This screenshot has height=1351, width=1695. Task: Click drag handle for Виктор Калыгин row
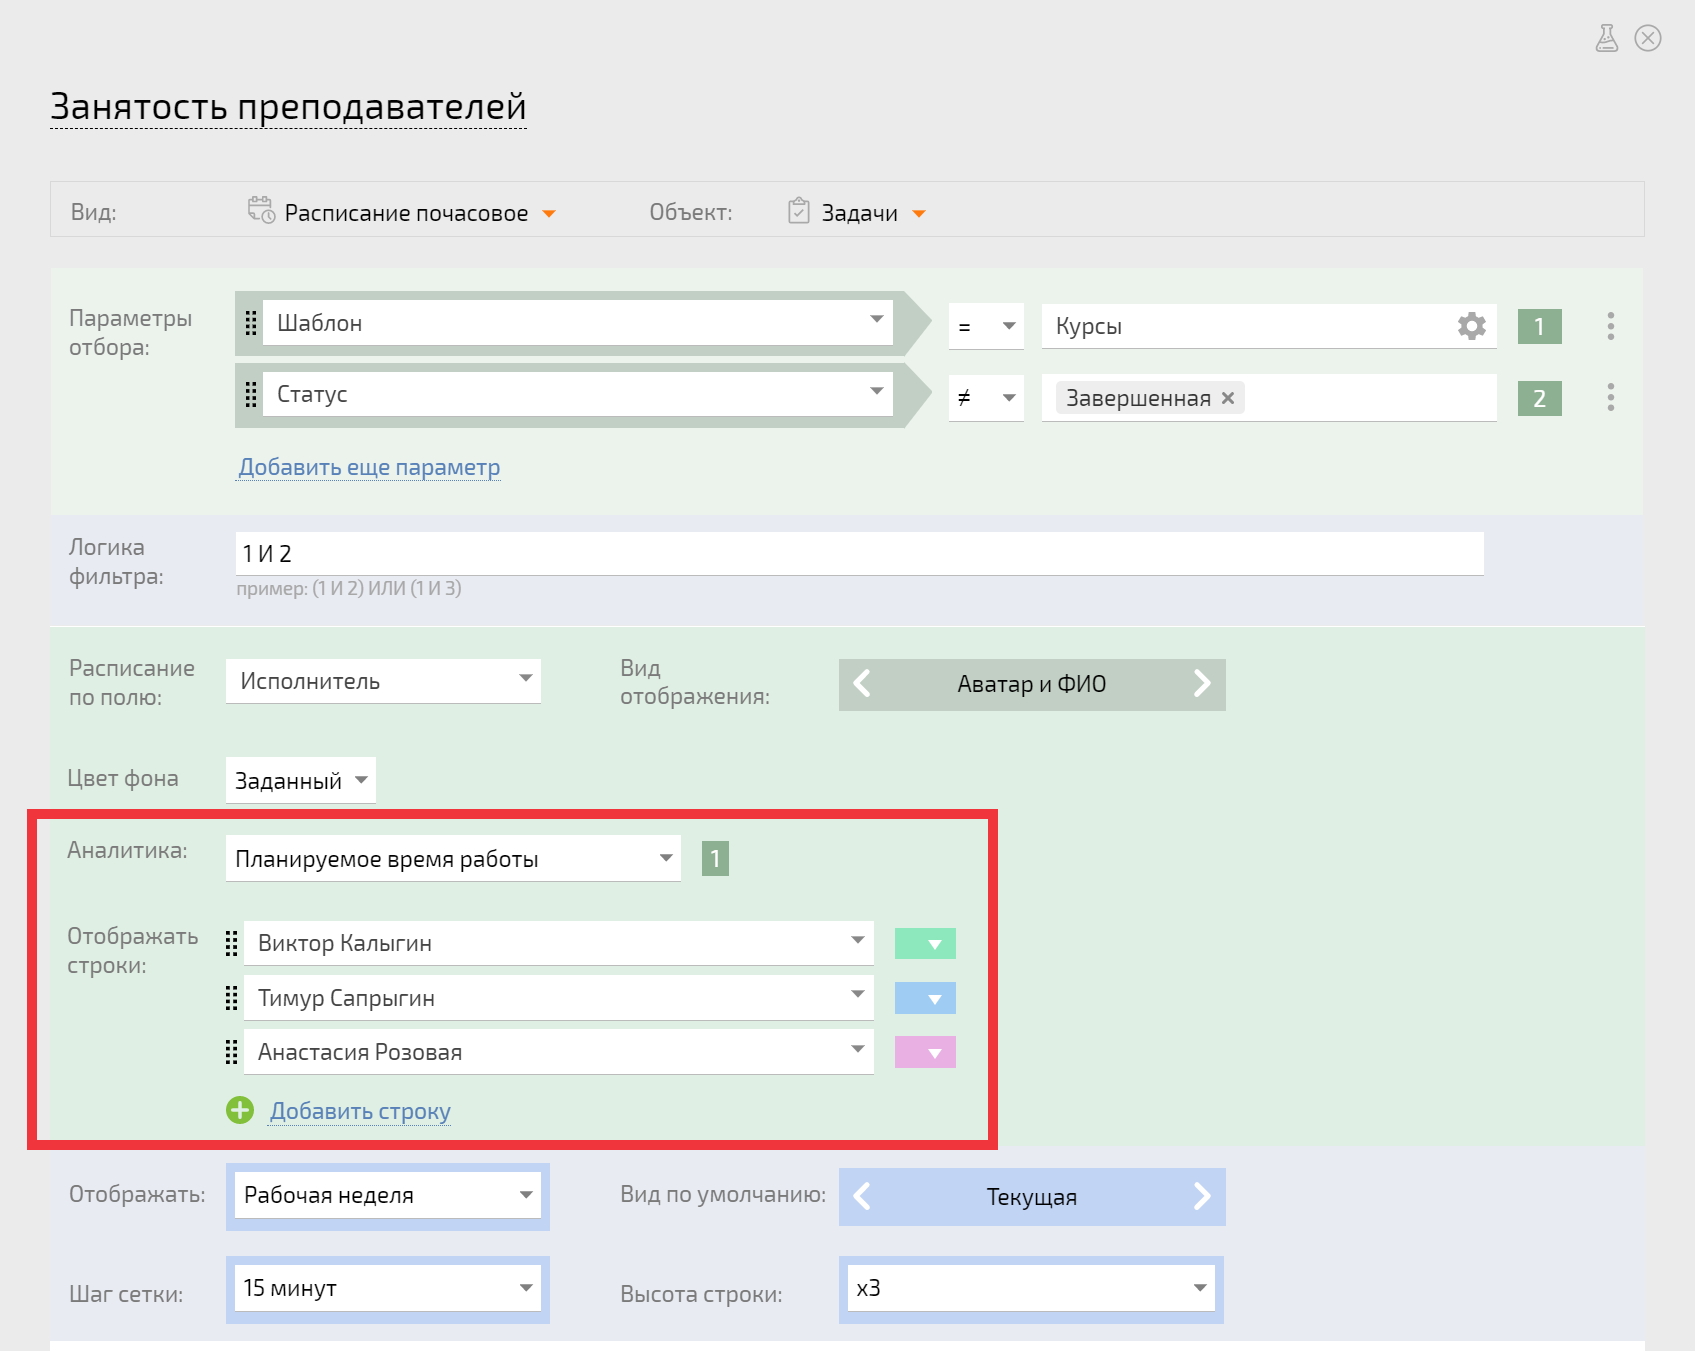pyautogui.click(x=231, y=943)
